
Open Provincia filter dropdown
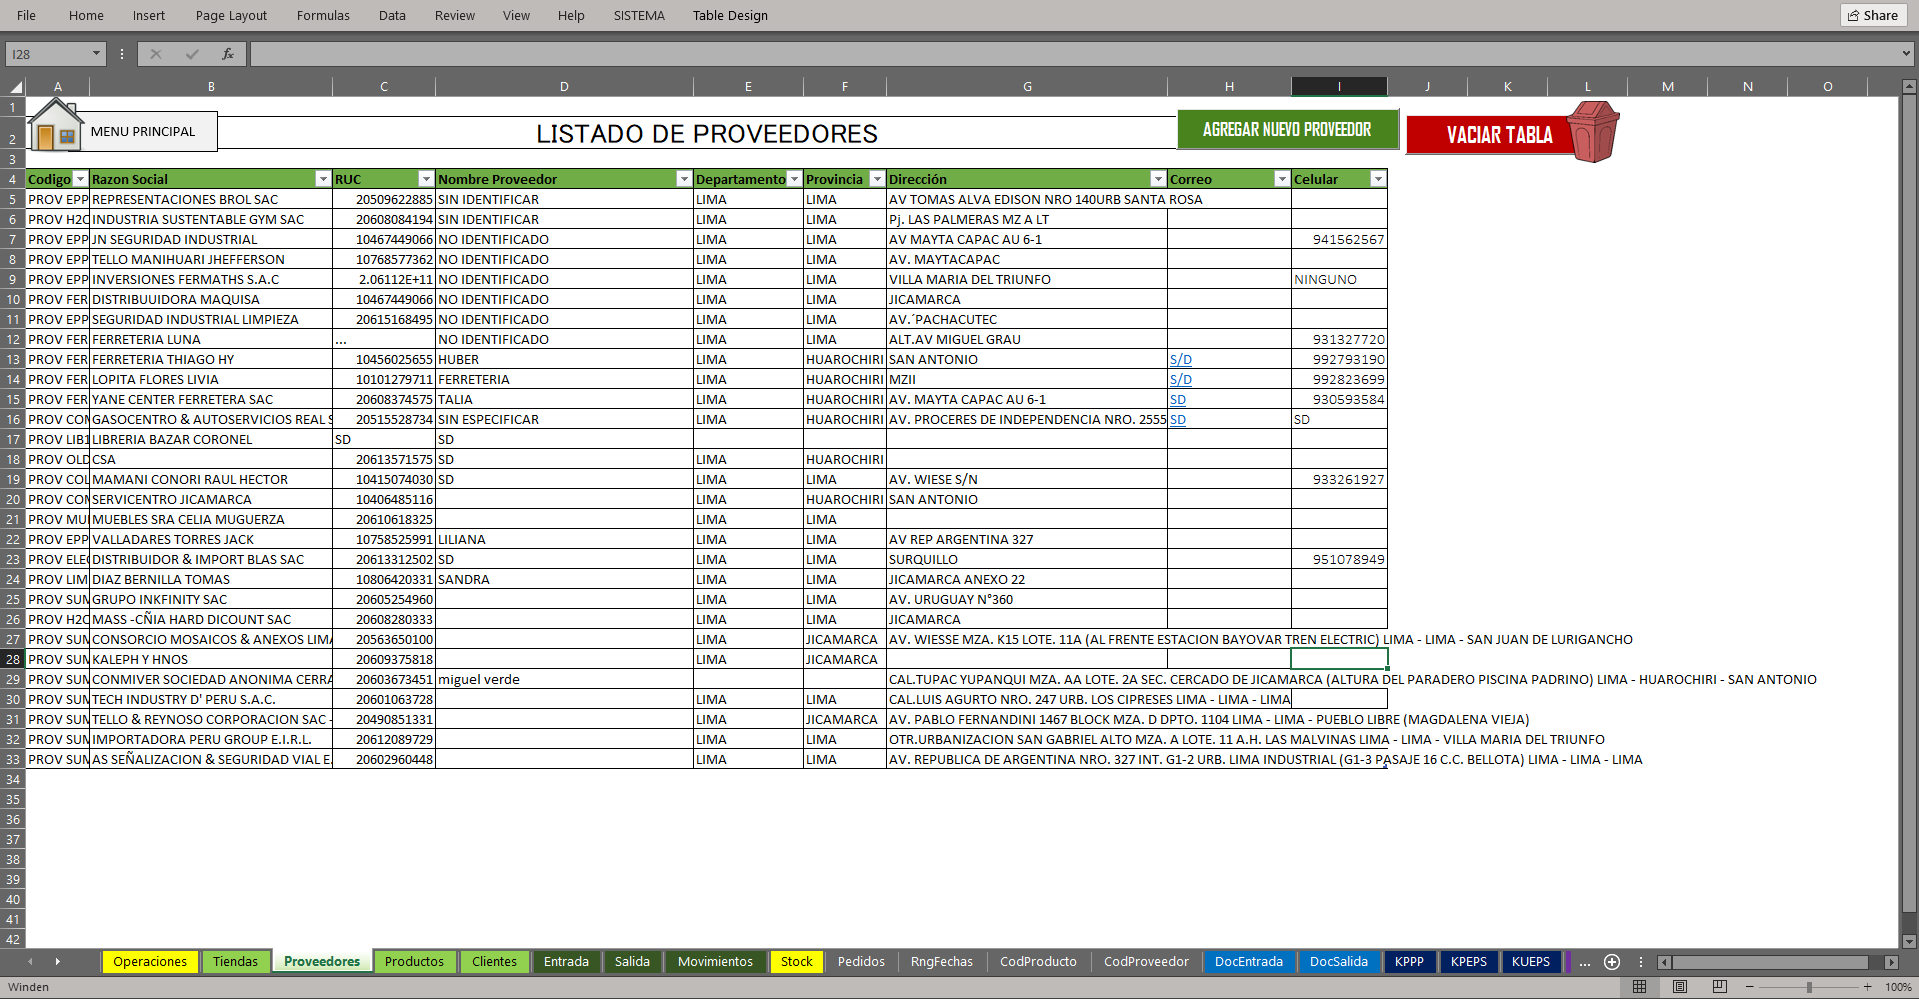(877, 179)
